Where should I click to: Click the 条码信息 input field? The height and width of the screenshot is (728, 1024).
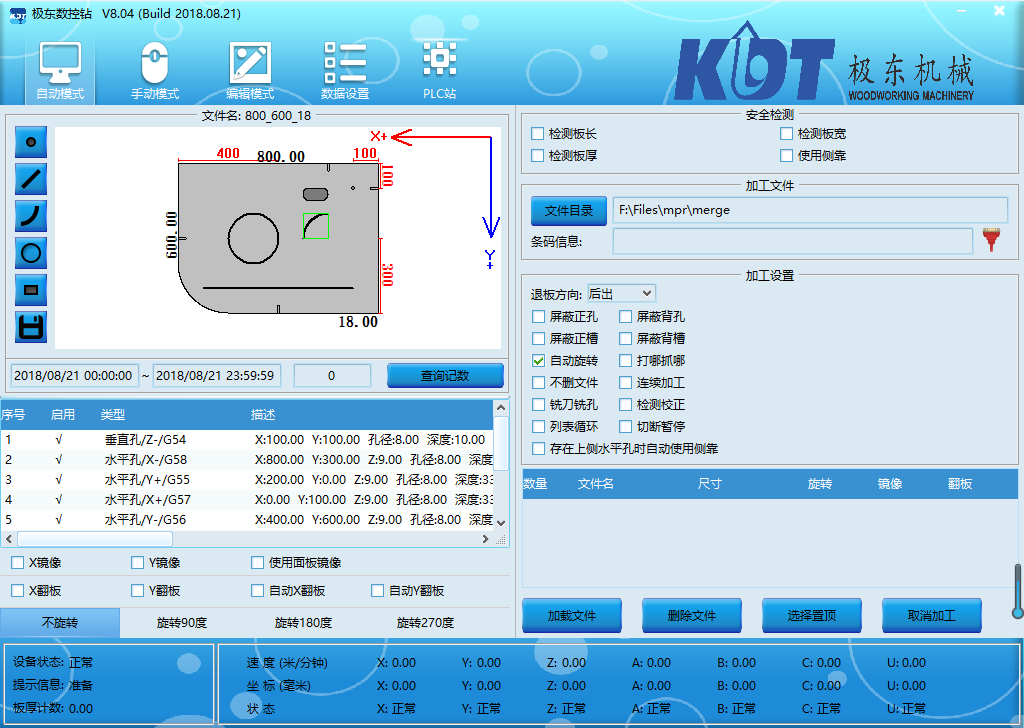coord(792,241)
